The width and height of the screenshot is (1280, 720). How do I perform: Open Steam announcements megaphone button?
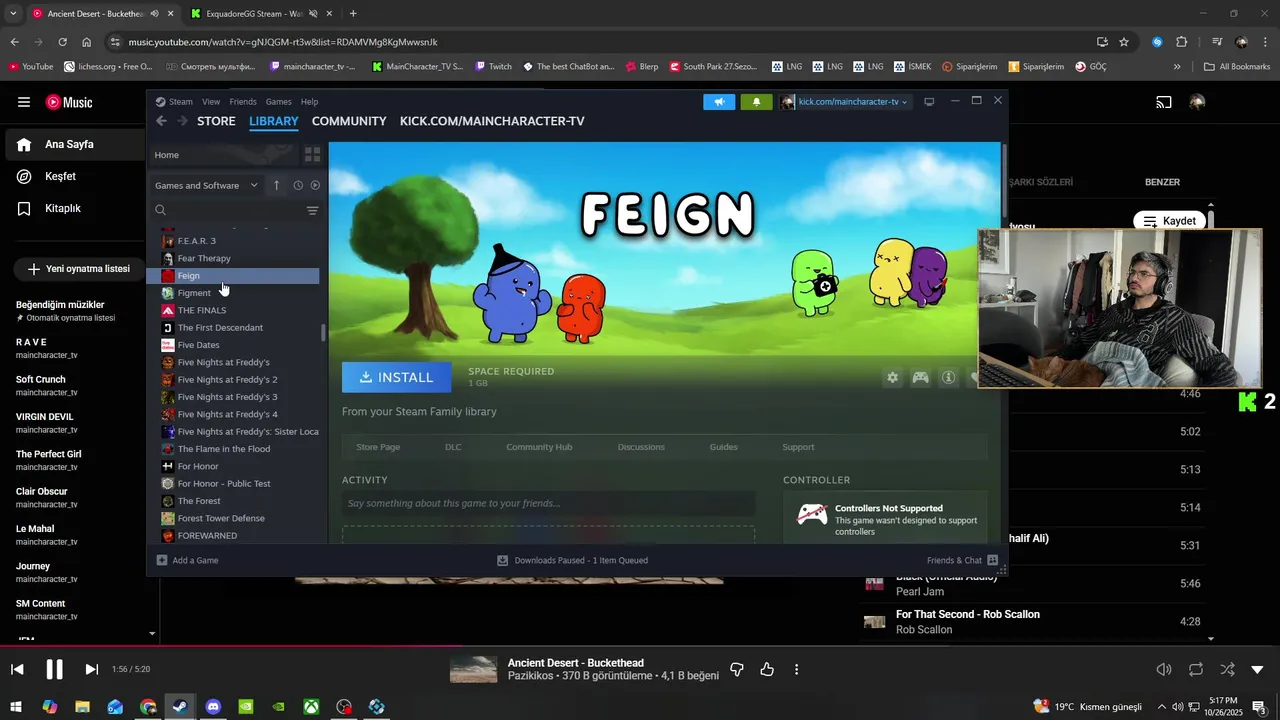coord(719,102)
